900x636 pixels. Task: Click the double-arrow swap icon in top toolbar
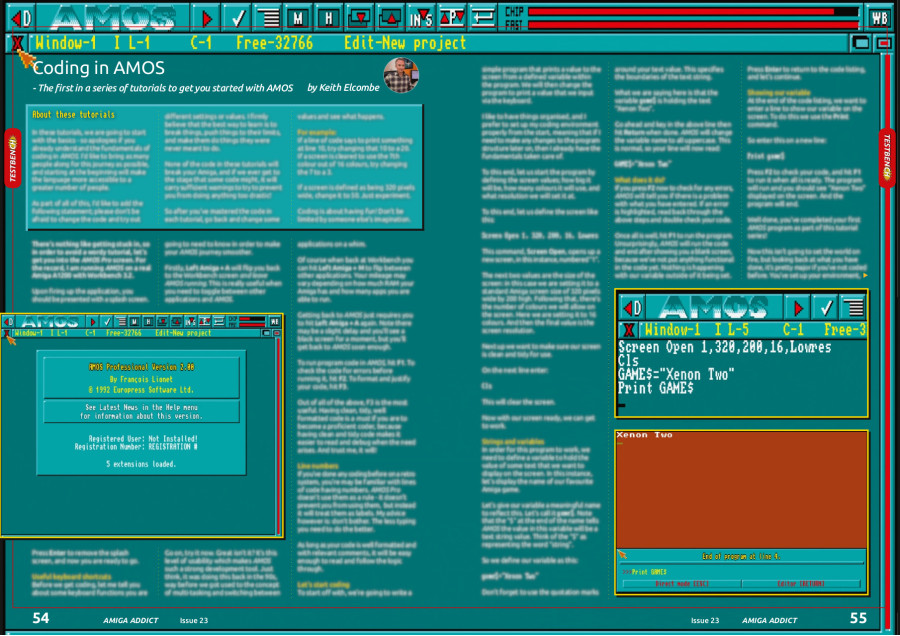click(x=483, y=18)
